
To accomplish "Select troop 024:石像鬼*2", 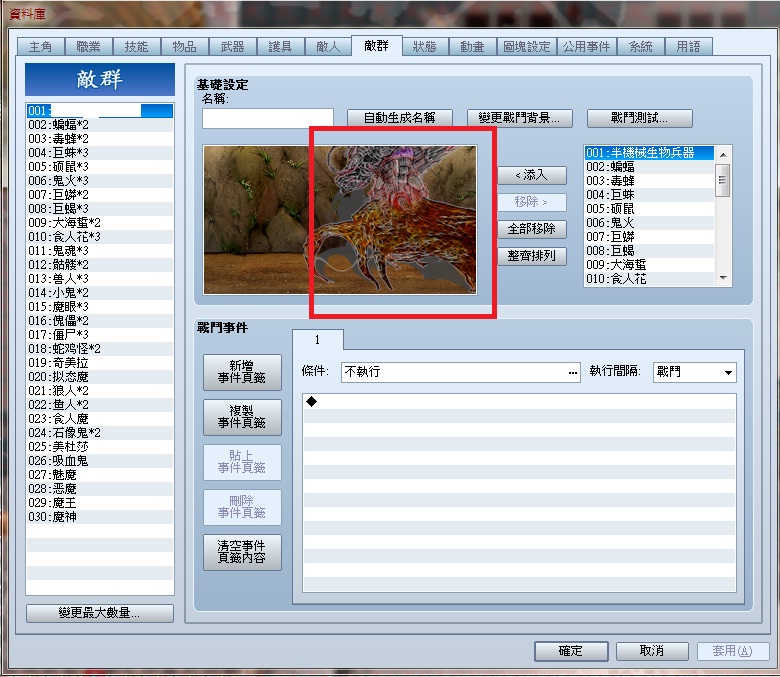I will (100, 433).
